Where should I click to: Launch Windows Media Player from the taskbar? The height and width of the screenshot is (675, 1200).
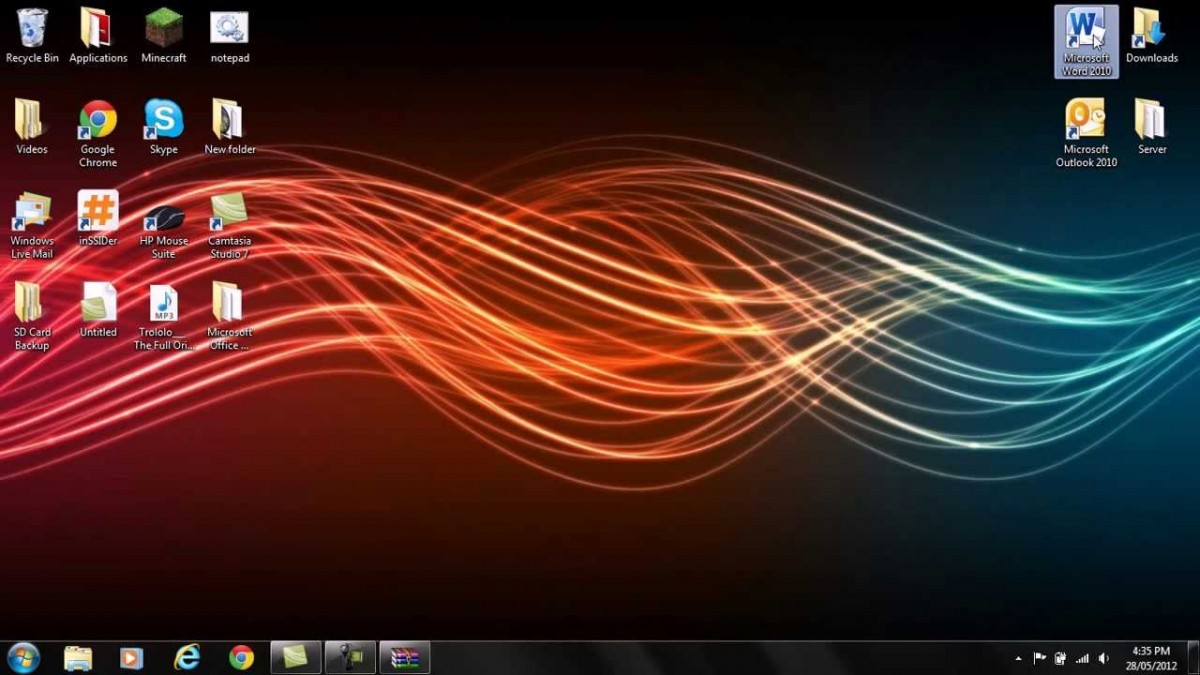pyautogui.click(x=131, y=657)
